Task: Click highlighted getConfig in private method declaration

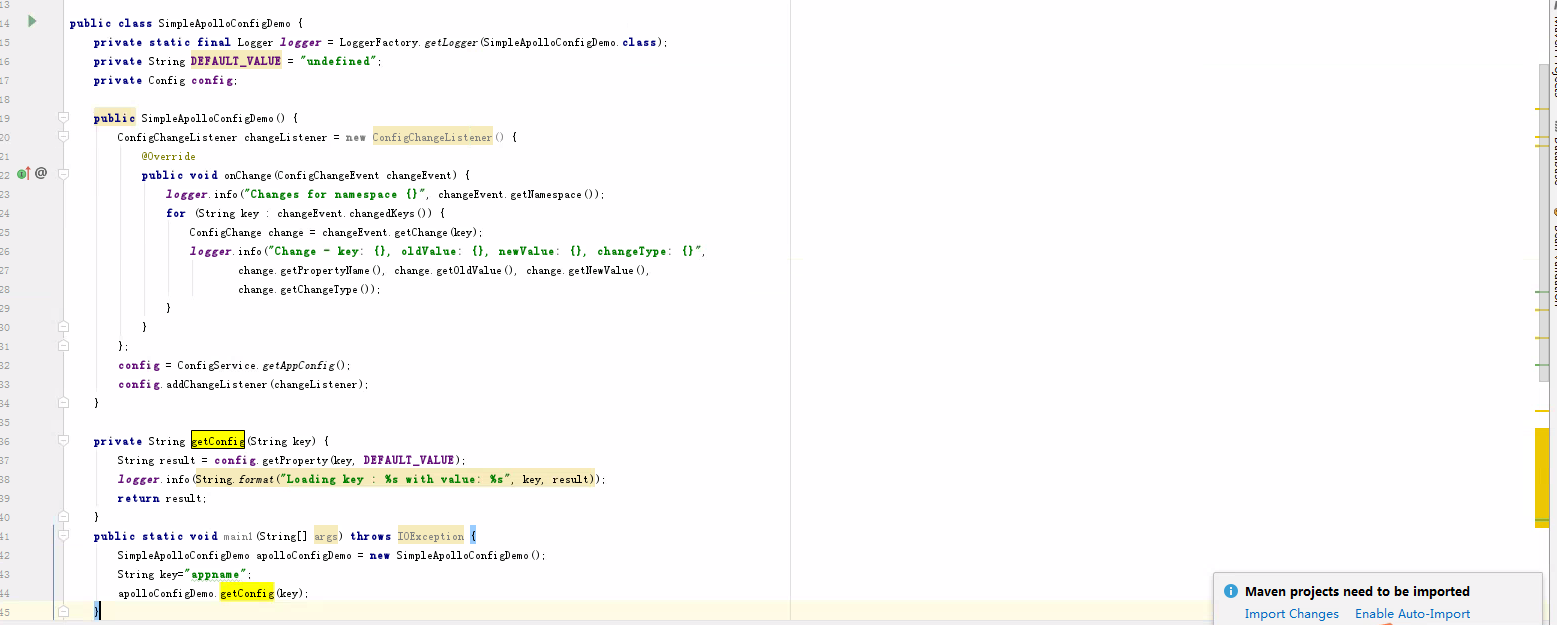Action: point(217,441)
